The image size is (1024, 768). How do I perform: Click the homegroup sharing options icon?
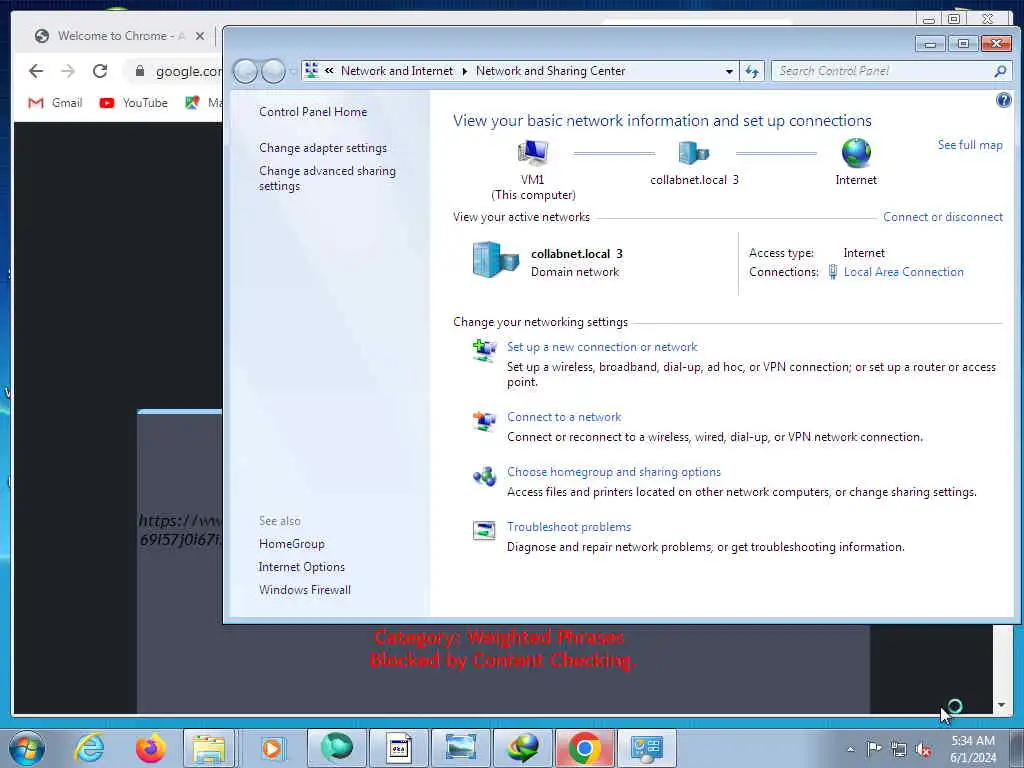(484, 476)
